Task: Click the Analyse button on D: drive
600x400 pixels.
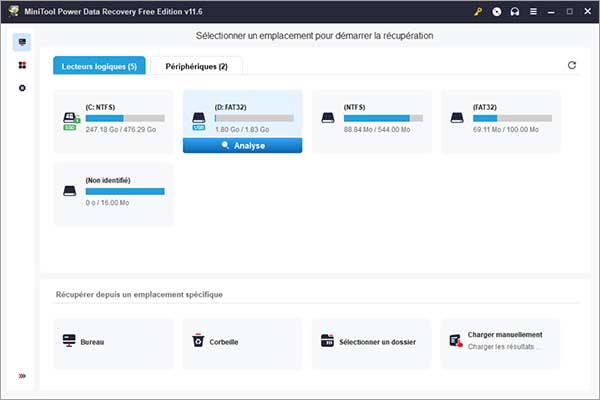Action: pos(242,145)
